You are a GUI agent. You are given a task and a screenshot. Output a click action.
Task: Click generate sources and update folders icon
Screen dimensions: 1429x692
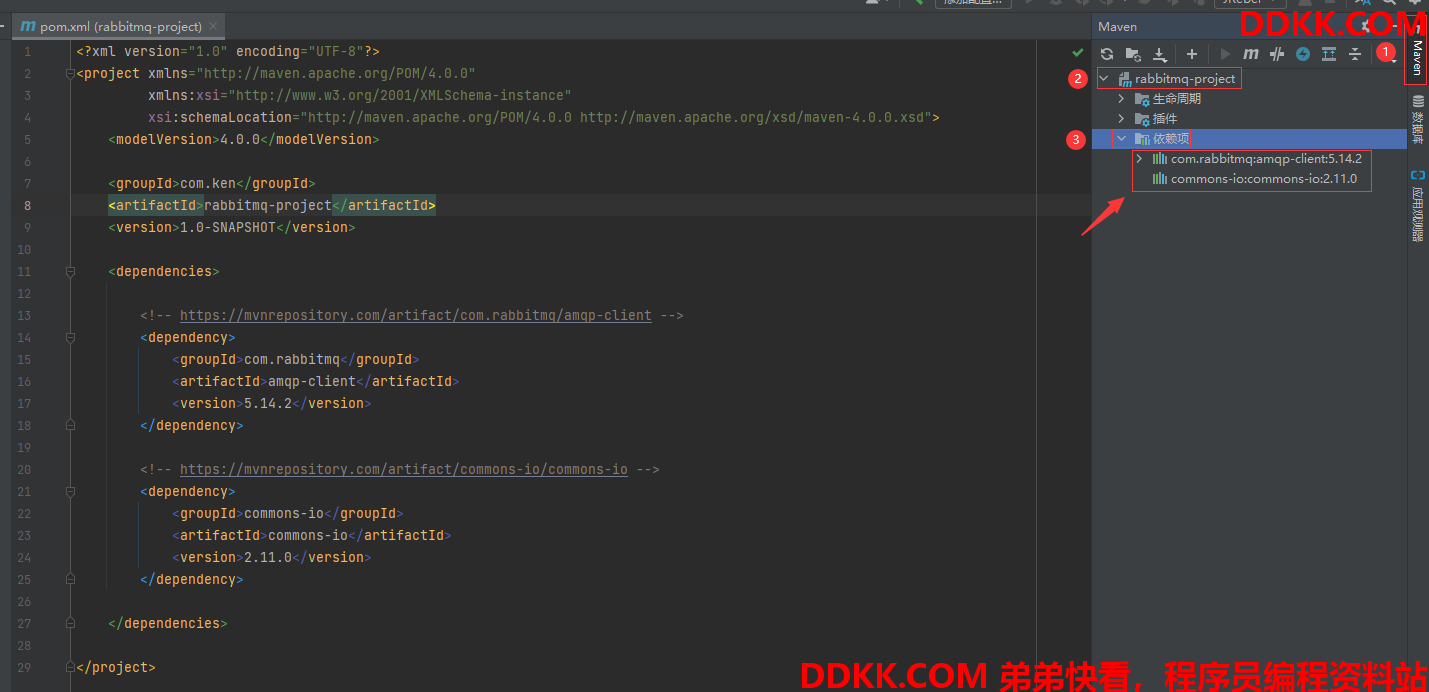pos(1133,54)
